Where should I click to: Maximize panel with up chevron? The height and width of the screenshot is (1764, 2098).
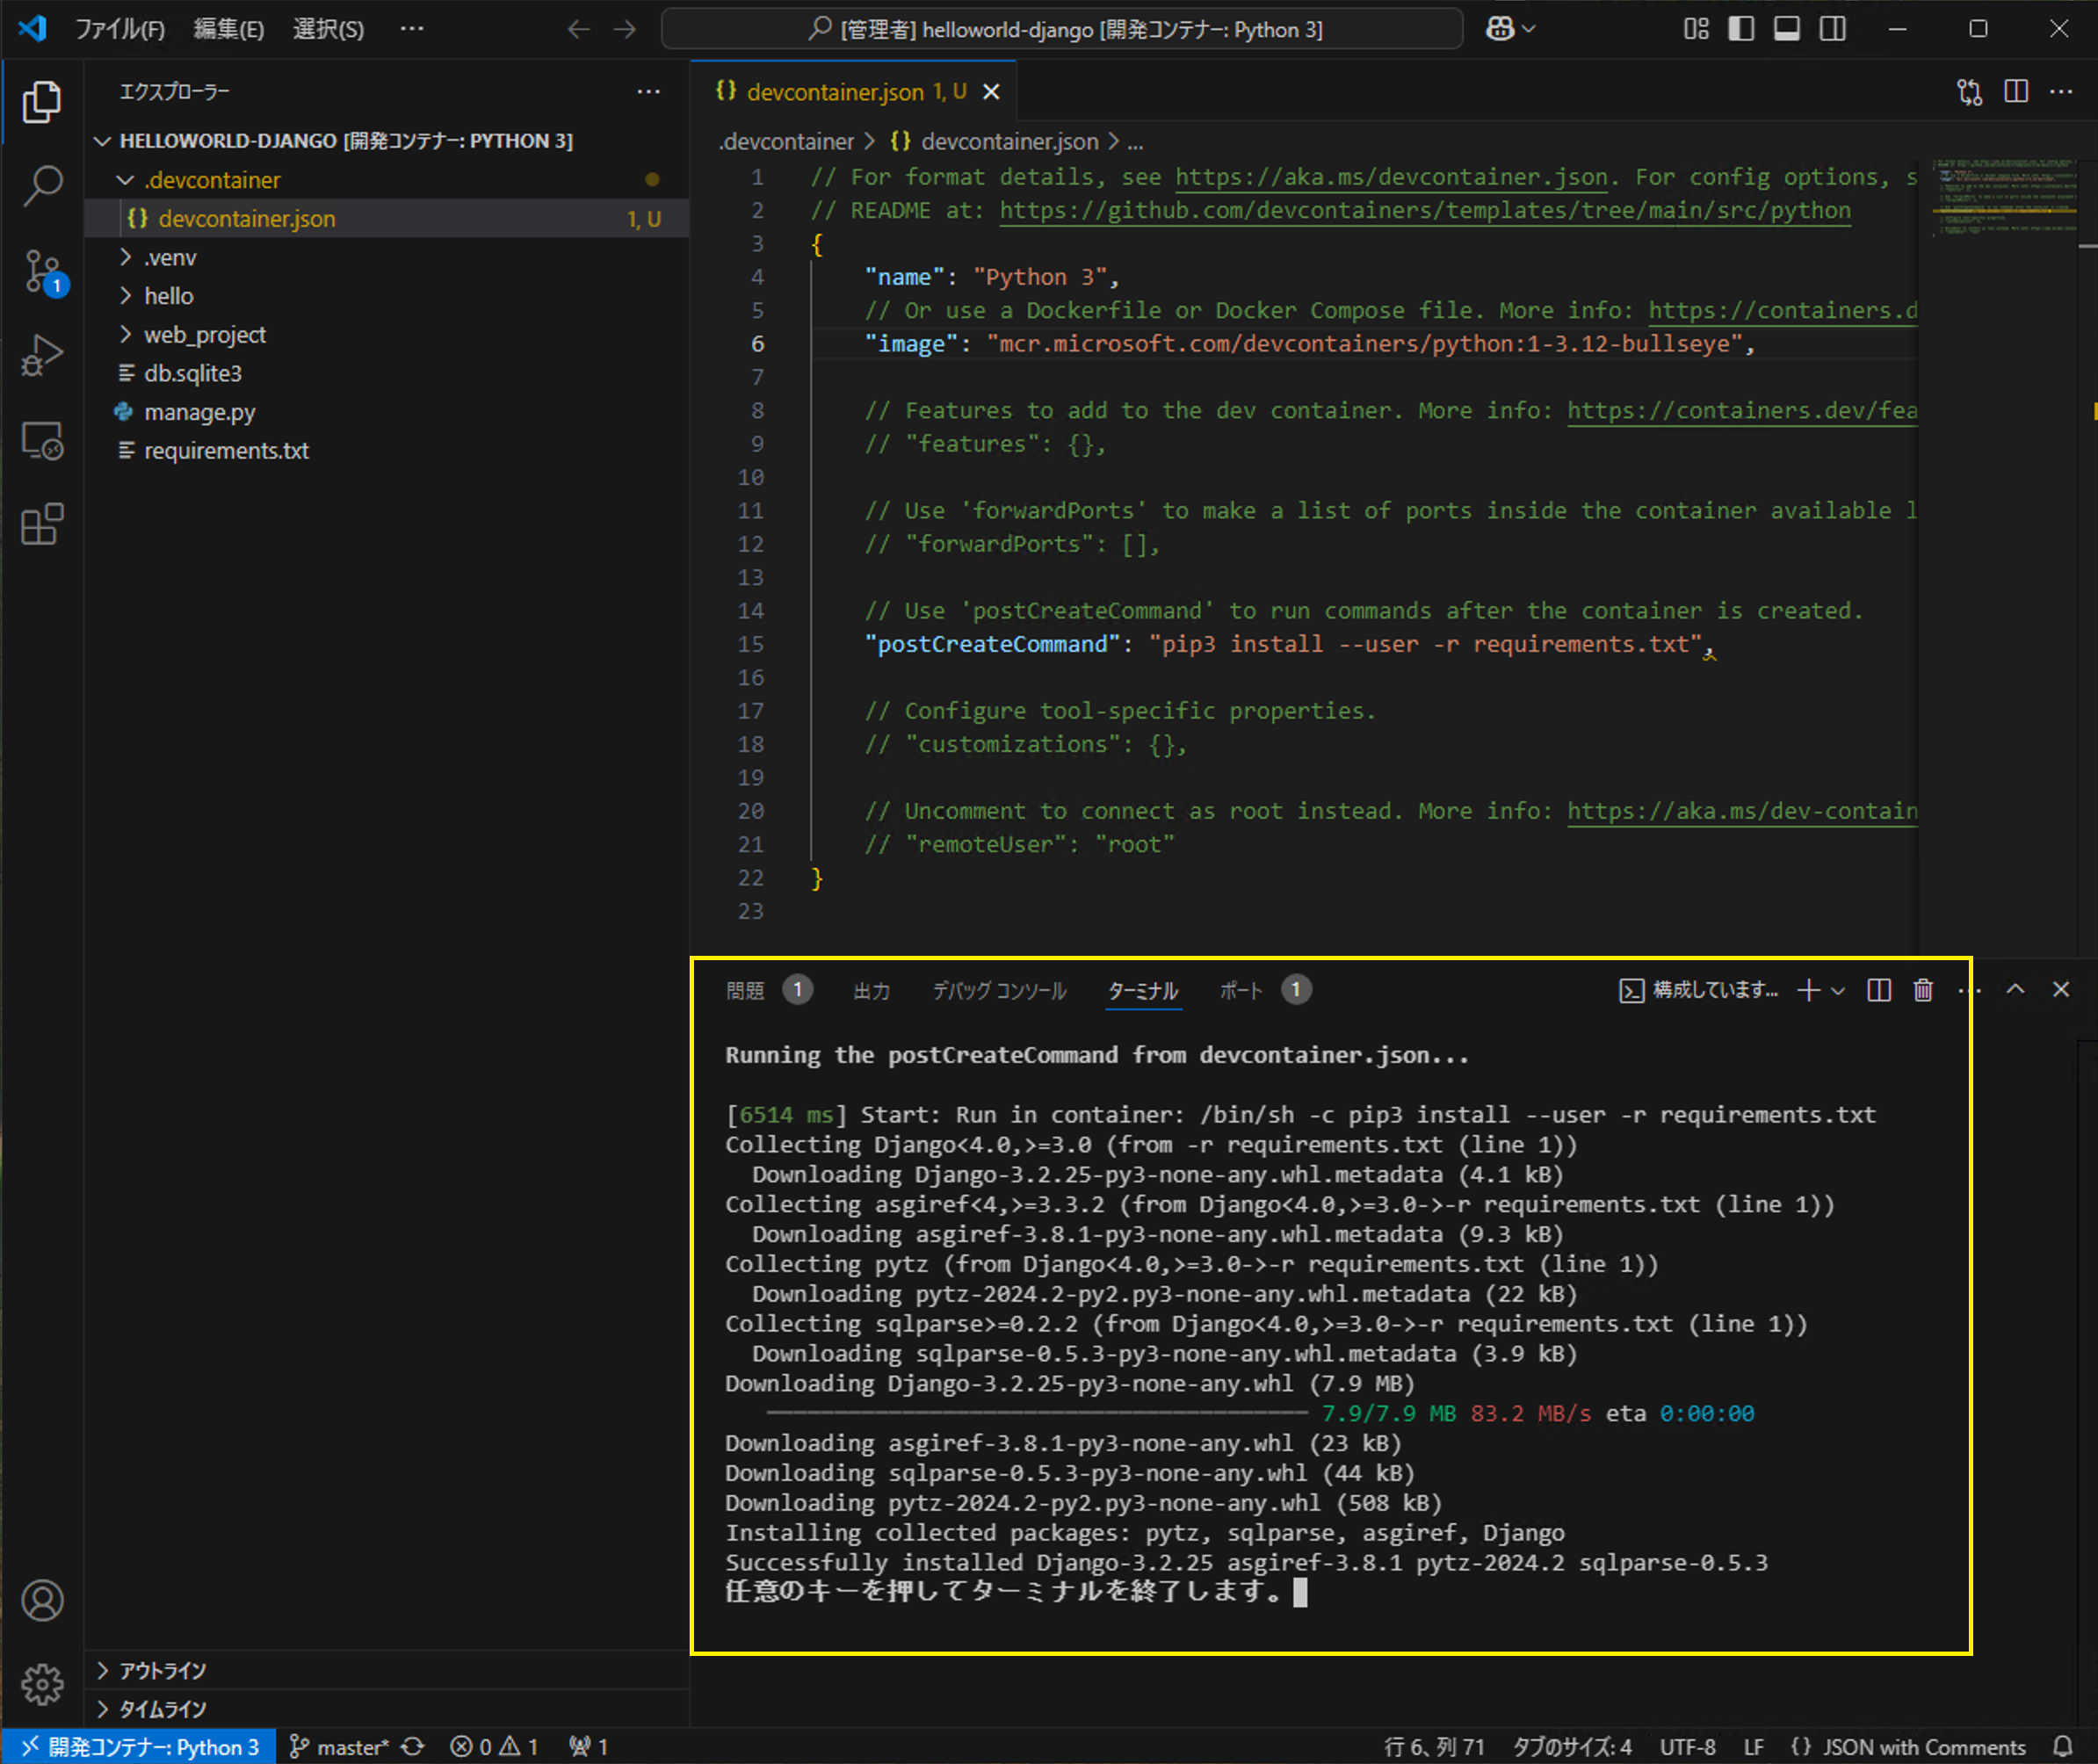2016,989
